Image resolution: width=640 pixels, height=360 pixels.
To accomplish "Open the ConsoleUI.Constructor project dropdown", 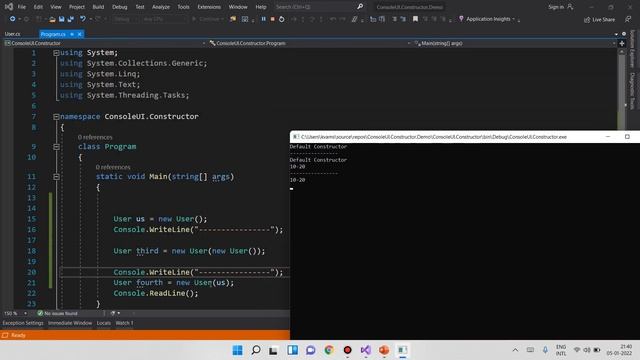I will click(x=104, y=43).
